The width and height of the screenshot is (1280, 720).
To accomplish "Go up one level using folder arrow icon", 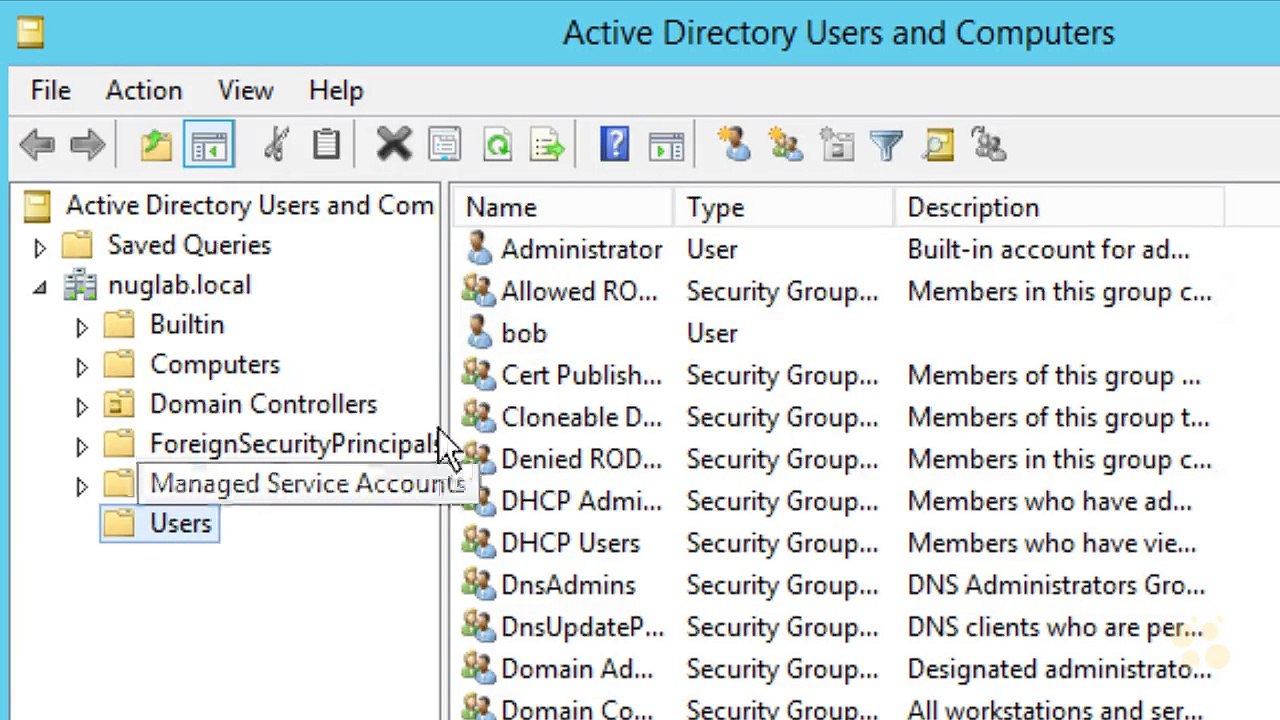I will pyautogui.click(x=156, y=146).
